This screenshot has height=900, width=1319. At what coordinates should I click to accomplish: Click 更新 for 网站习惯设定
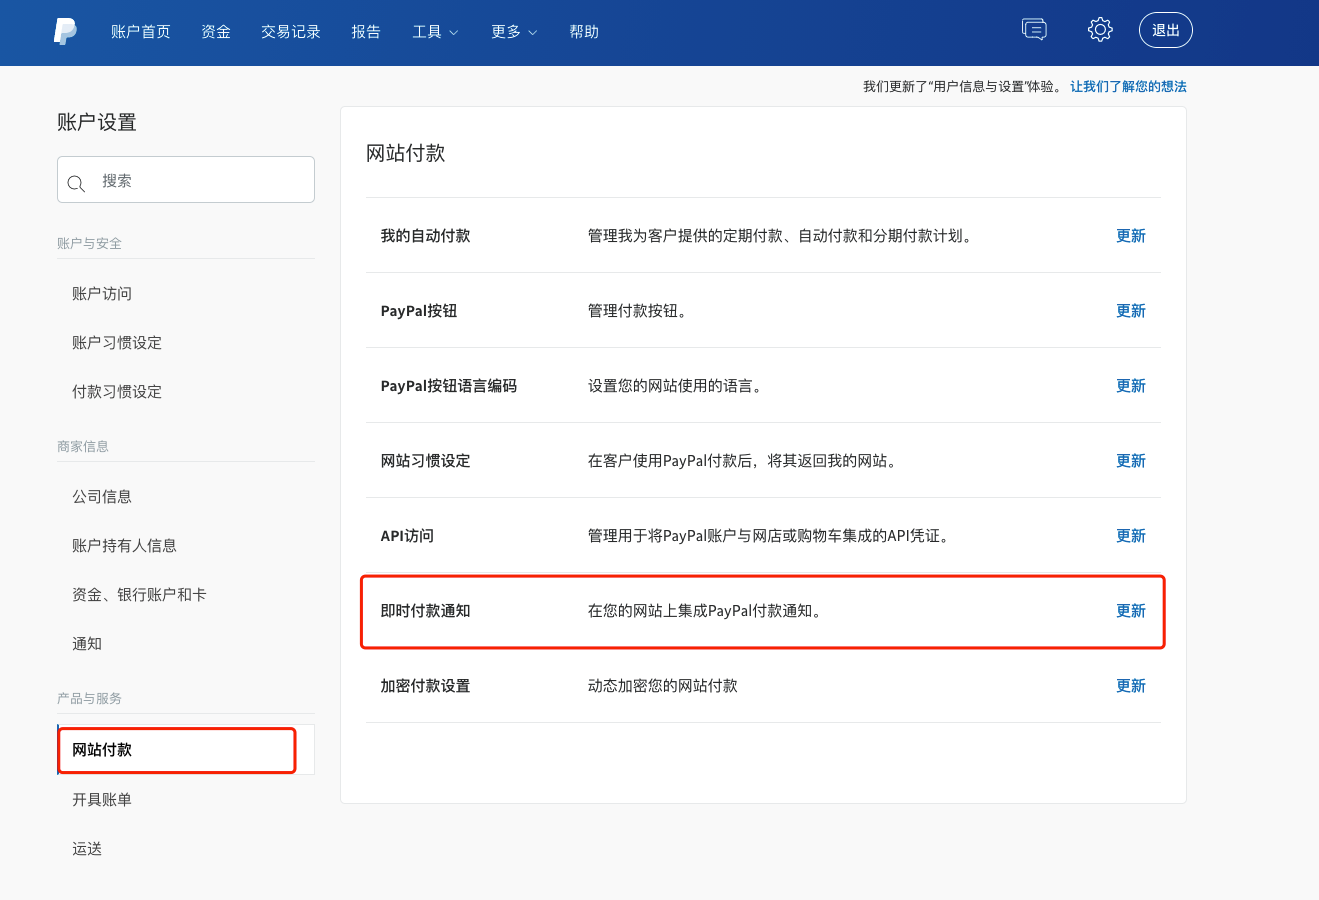point(1131,461)
